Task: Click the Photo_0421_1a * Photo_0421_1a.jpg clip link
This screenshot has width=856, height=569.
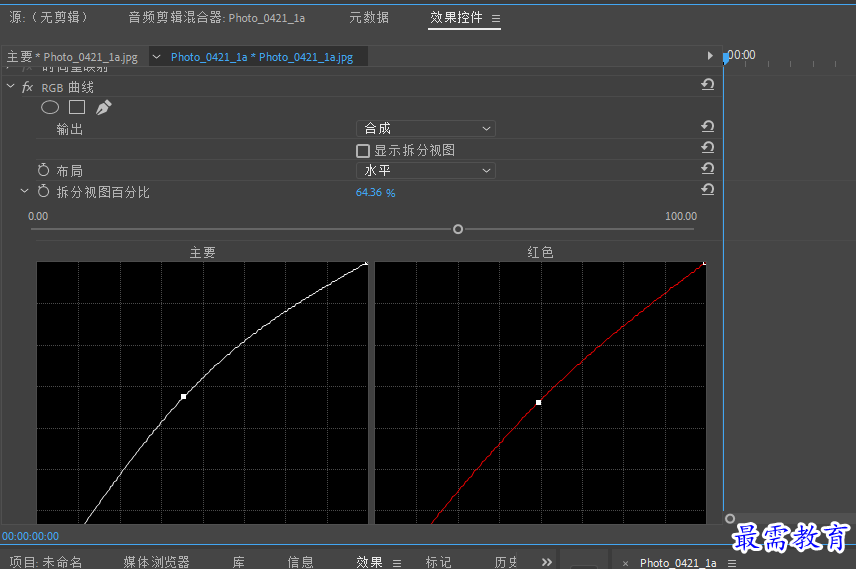Action: click(262, 57)
